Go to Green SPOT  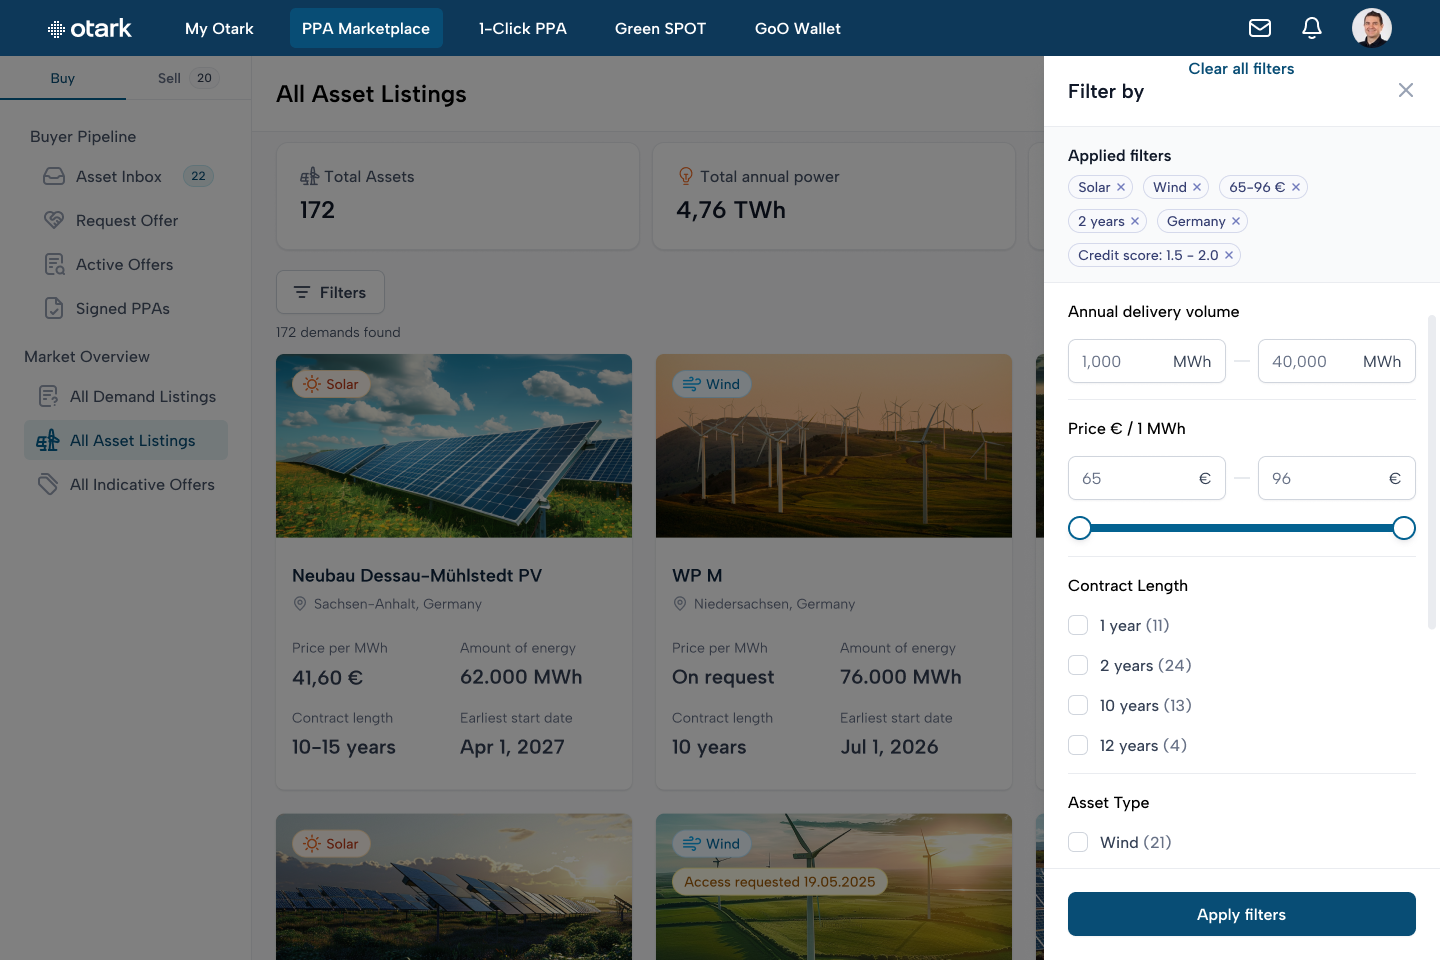pyautogui.click(x=660, y=28)
